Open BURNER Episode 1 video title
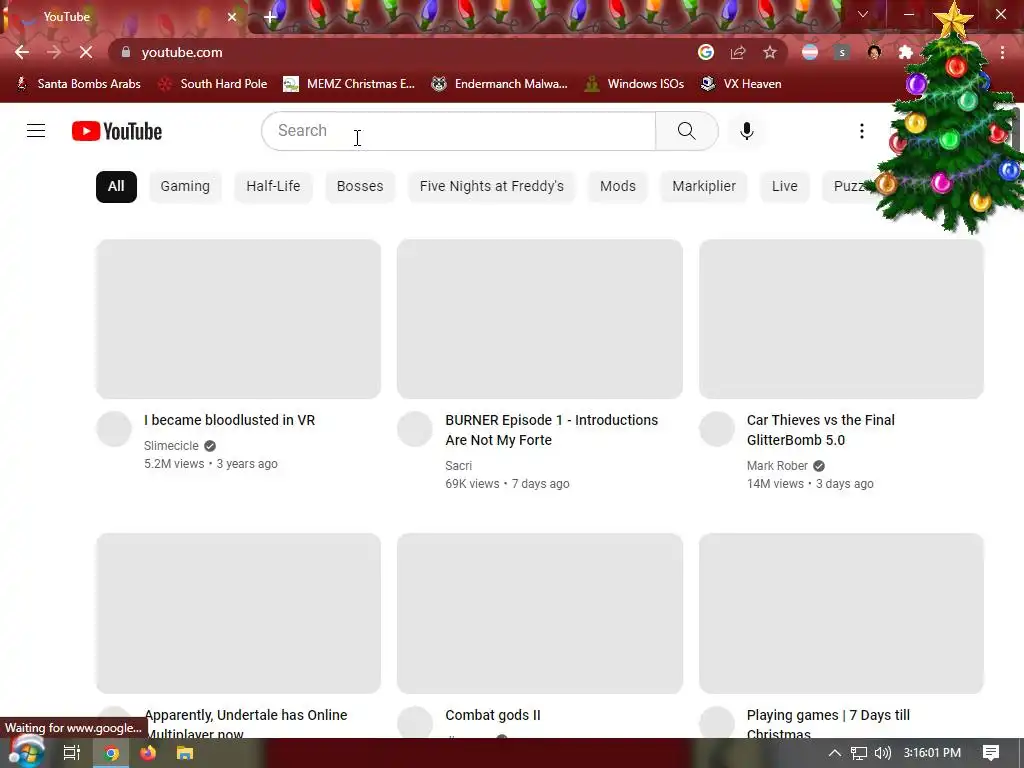 (552, 430)
